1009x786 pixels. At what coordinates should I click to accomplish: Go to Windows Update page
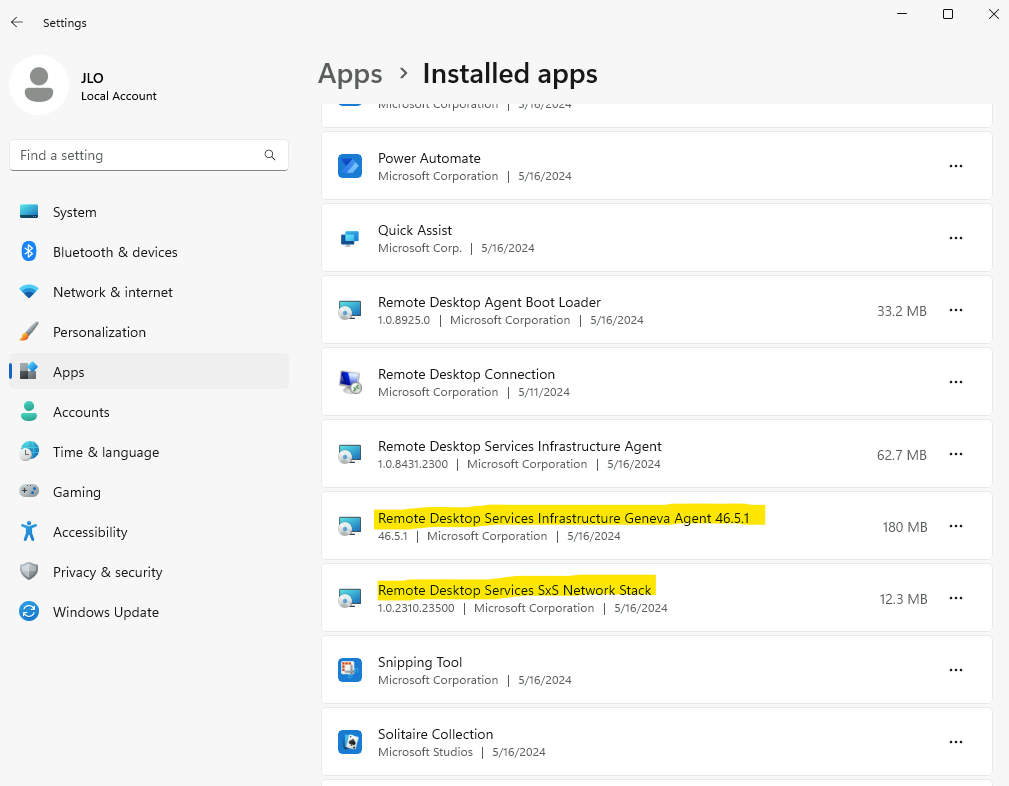pos(149,611)
